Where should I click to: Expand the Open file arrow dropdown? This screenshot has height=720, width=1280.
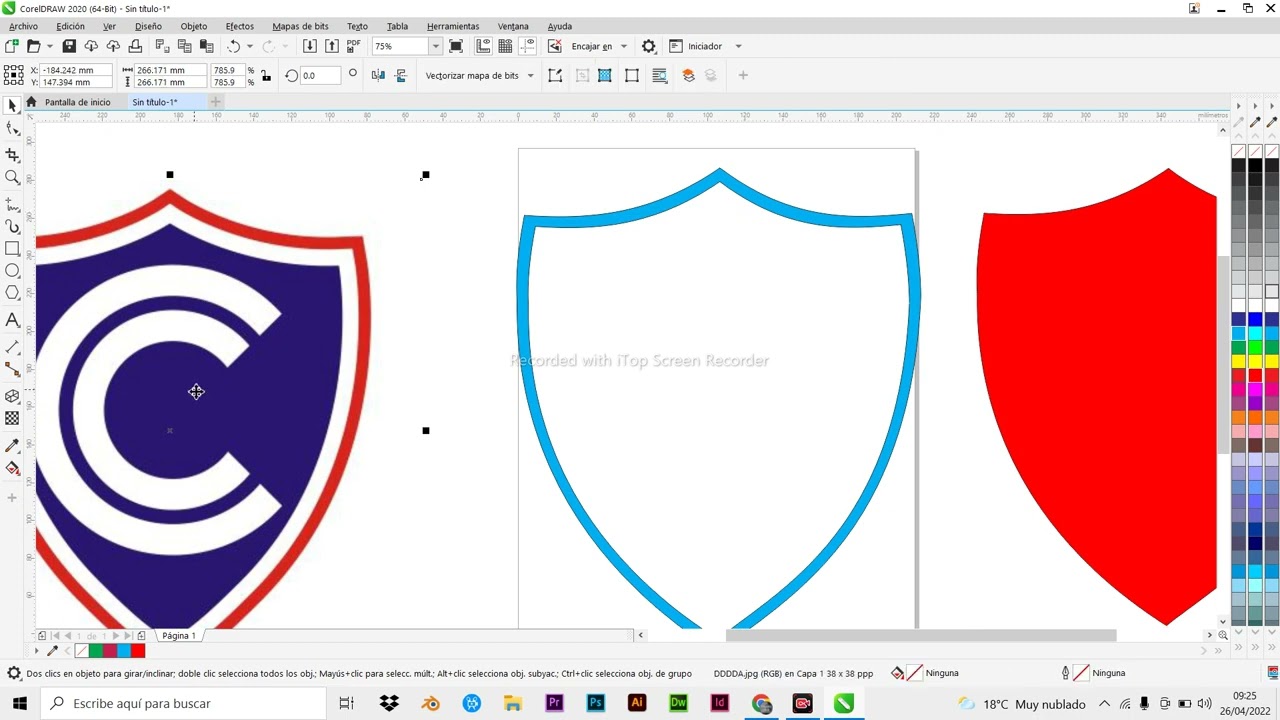[50, 46]
